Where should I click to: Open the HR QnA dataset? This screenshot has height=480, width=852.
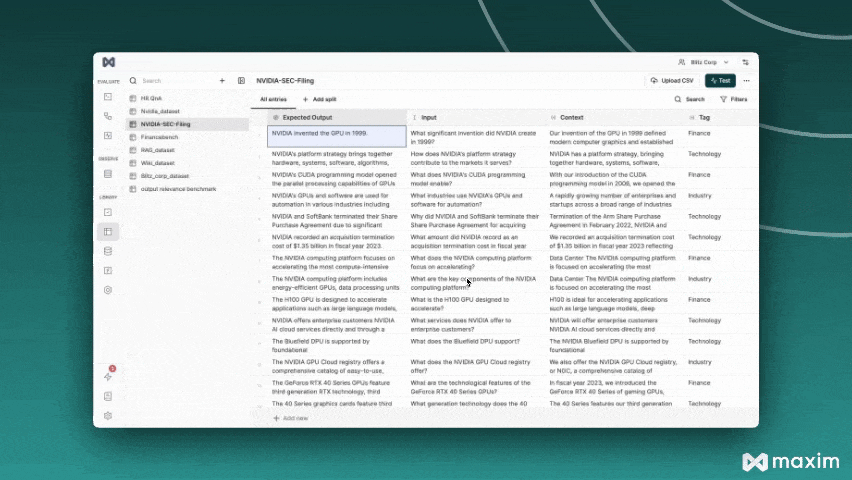pos(187,98)
